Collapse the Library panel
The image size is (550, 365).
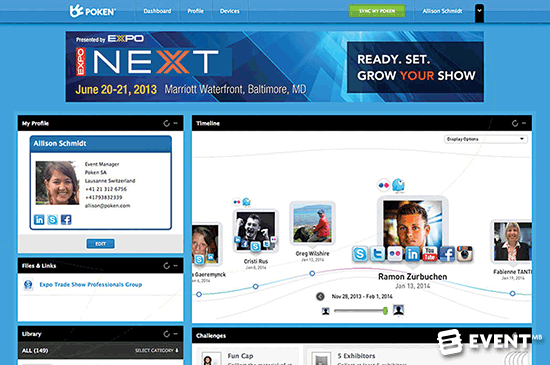[175, 334]
